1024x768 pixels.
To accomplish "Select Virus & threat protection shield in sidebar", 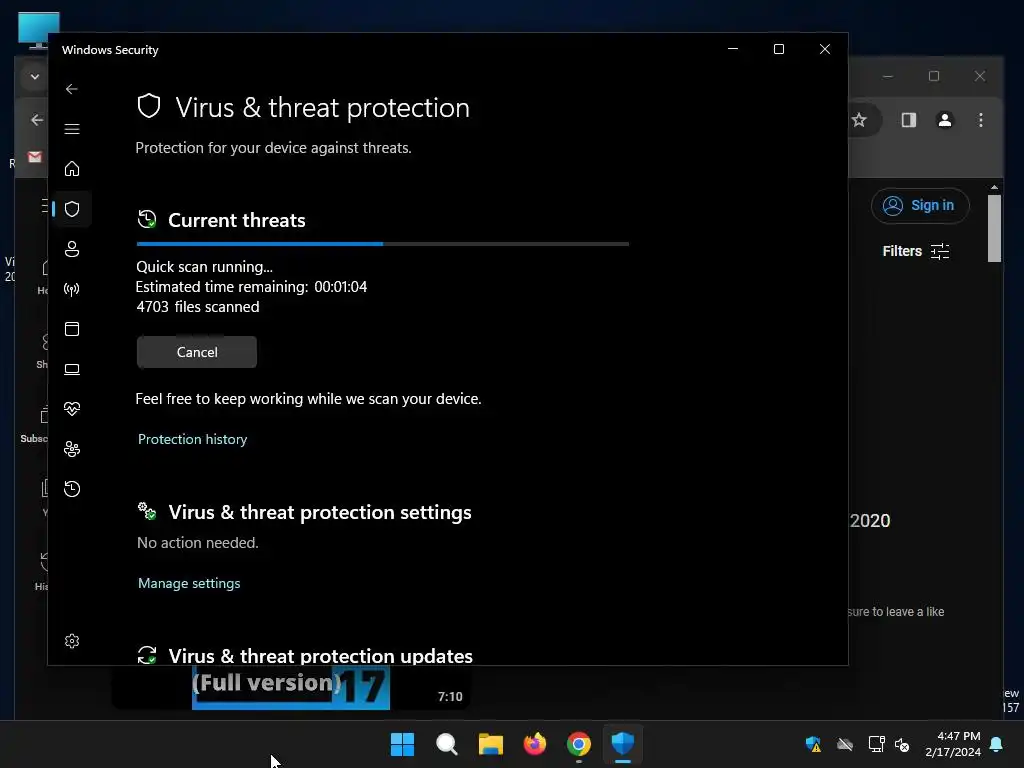I will click(x=72, y=209).
